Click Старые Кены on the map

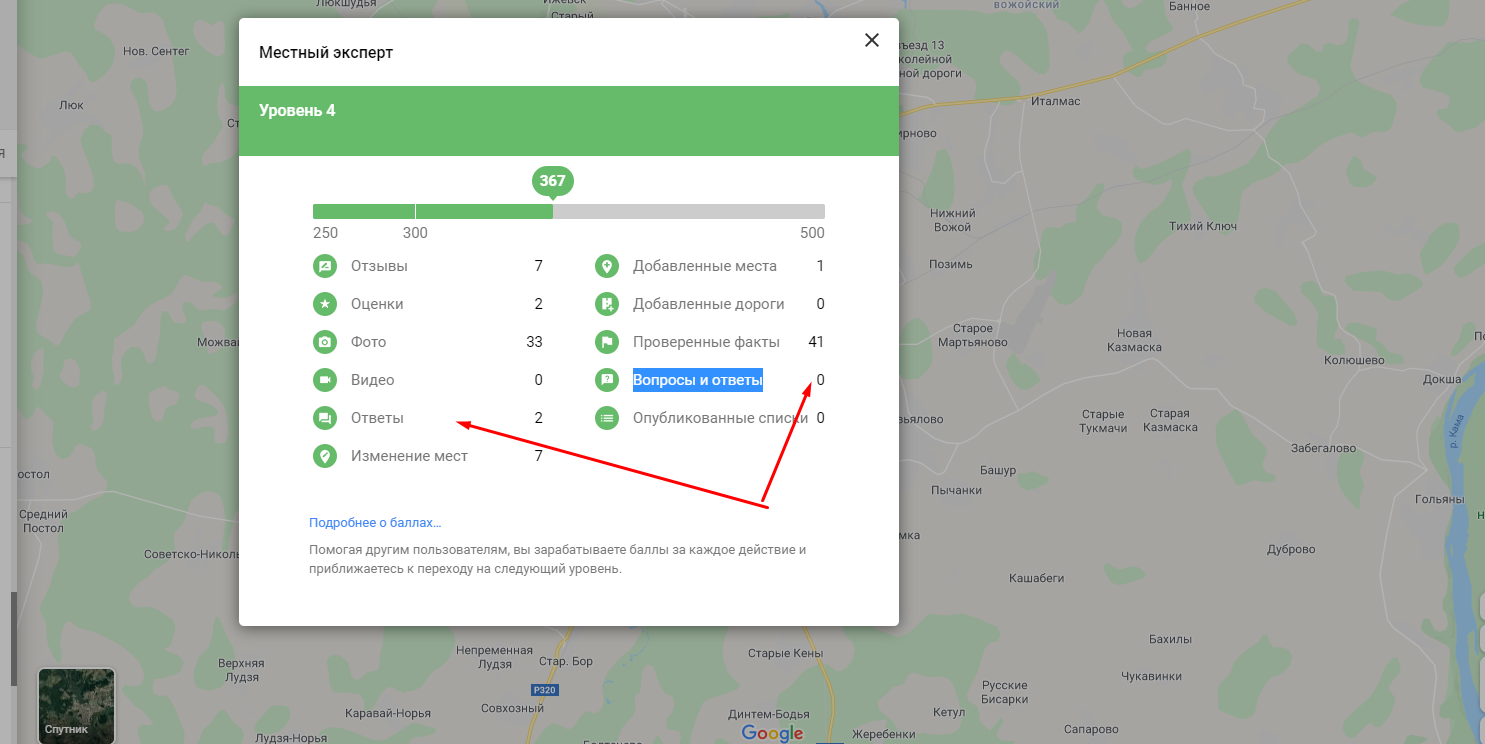click(785, 653)
